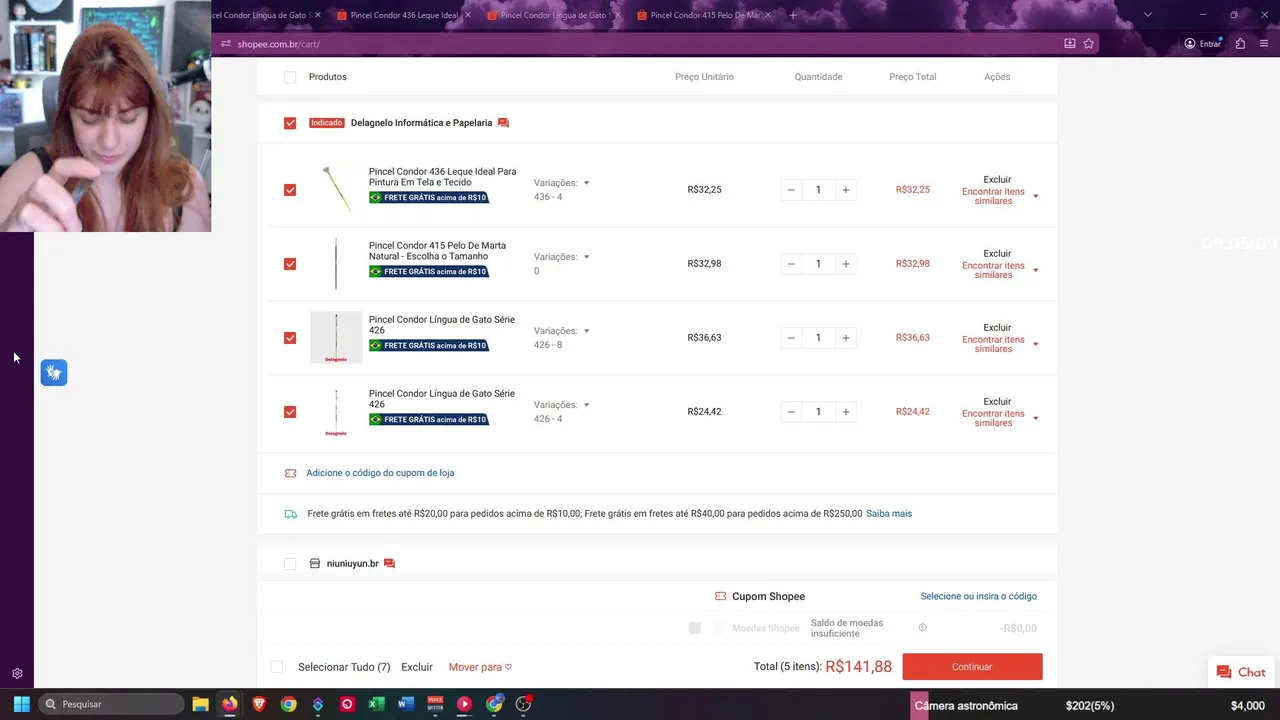Viewport: 1280px width, 720px height.
Task: Toggle the Moedas Shopee checkbox
Action: point(695,628)
